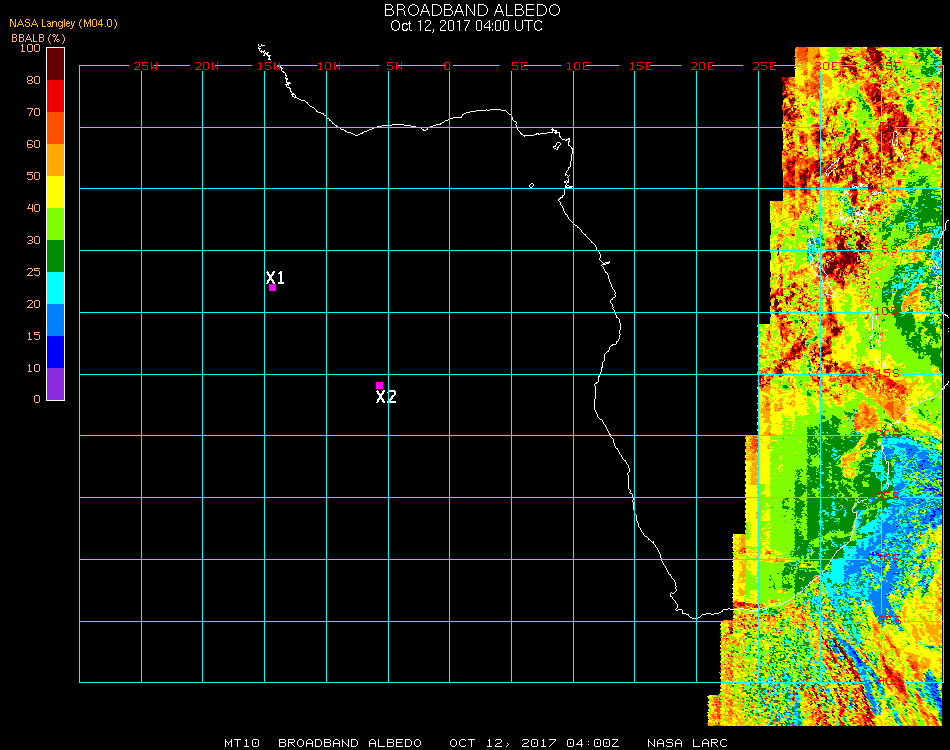Click the magenta X2 marker point
This screenshot has width=950, height=750.
(x=379, y=385)
